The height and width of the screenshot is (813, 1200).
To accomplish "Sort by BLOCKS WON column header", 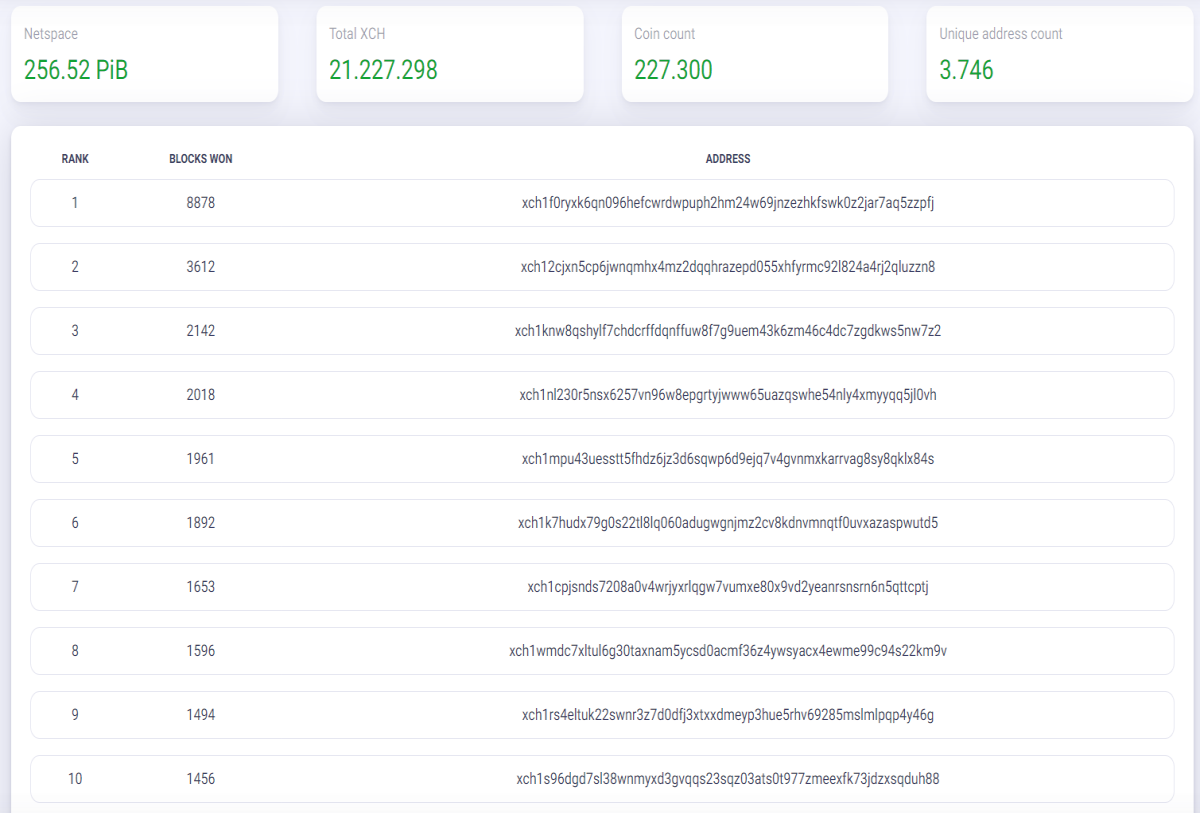I will pos(201,159).
